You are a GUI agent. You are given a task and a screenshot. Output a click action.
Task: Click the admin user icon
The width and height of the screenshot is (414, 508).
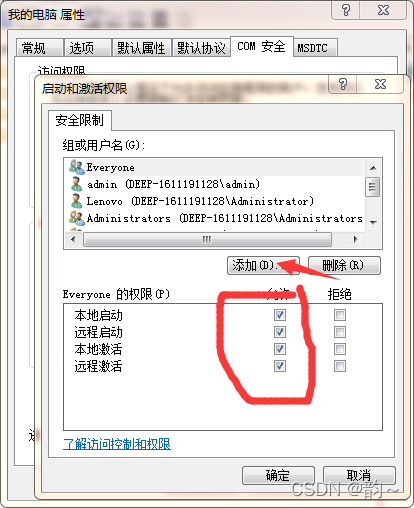(x=77, y=184)
